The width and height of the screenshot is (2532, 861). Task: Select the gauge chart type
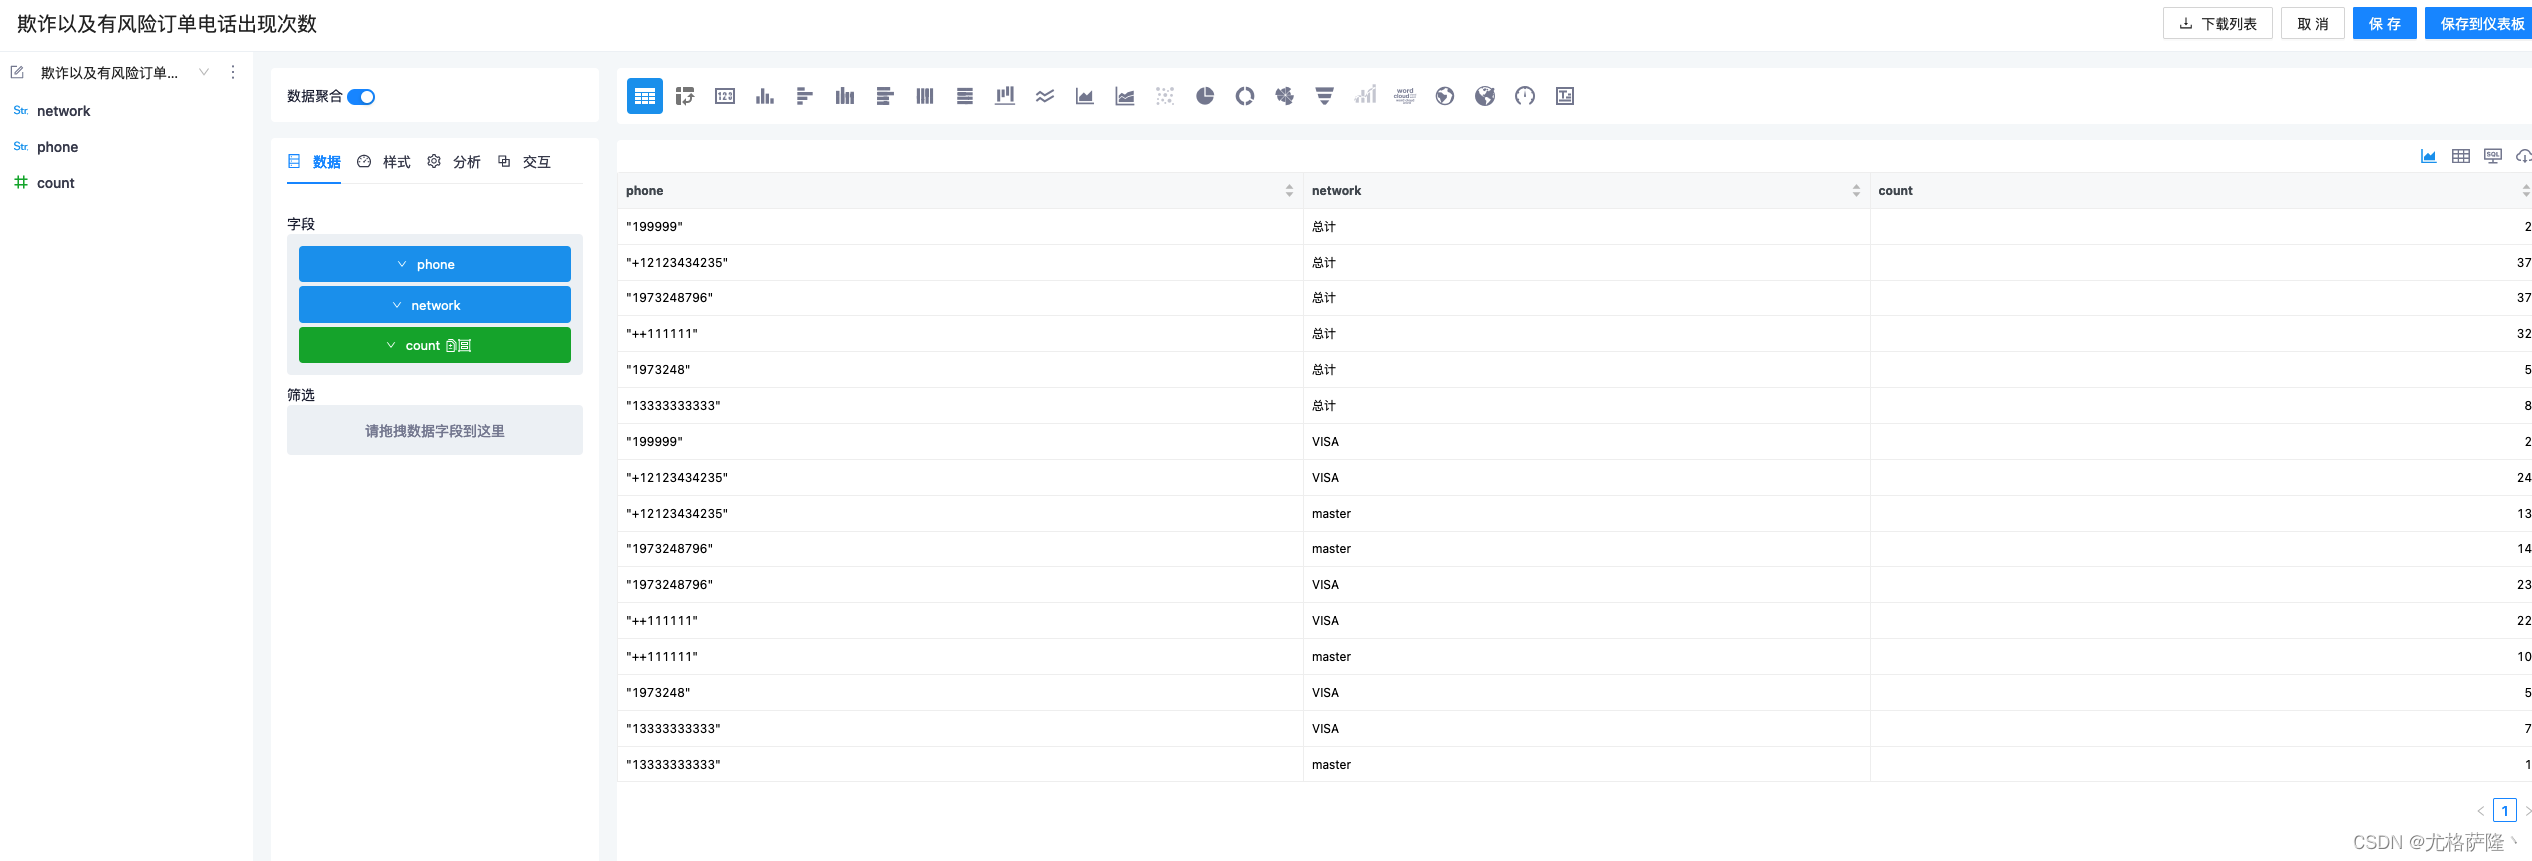pyautogui.click(x=1525, y=96)
